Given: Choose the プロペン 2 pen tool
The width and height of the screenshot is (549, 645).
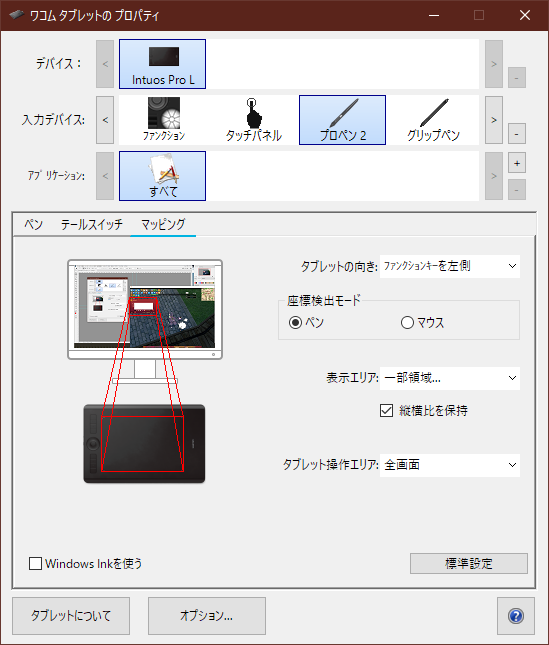Looking at the screenshot, I should point(343,120).
